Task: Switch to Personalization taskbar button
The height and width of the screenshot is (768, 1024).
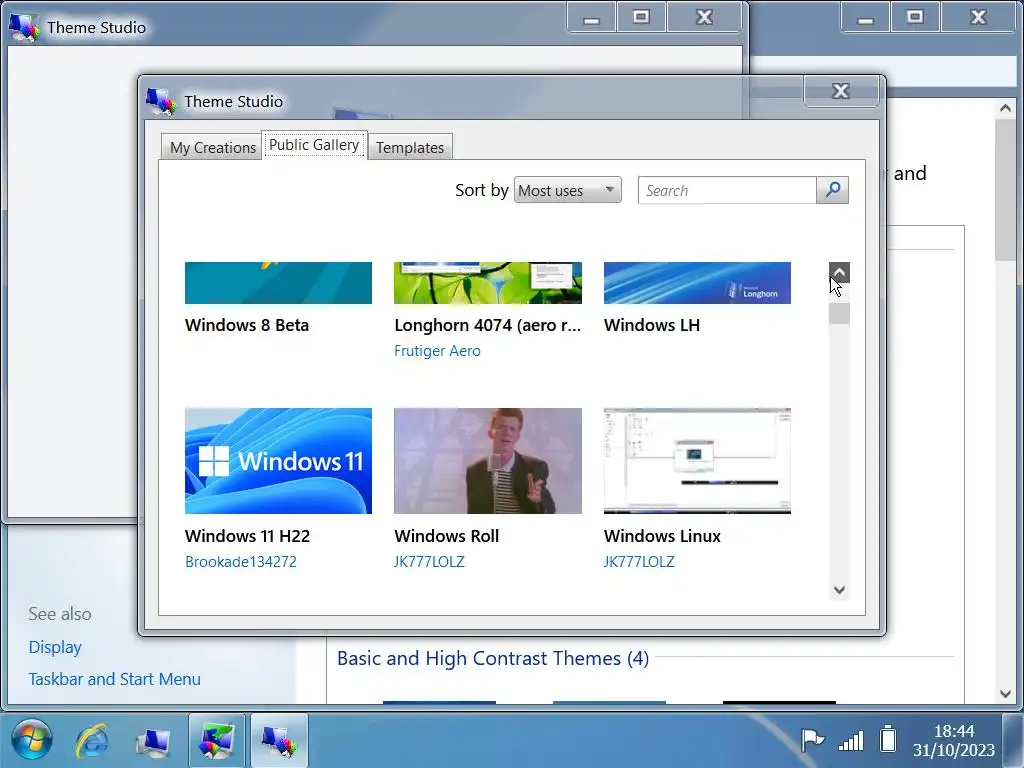Action: click(x=217, y=741)
